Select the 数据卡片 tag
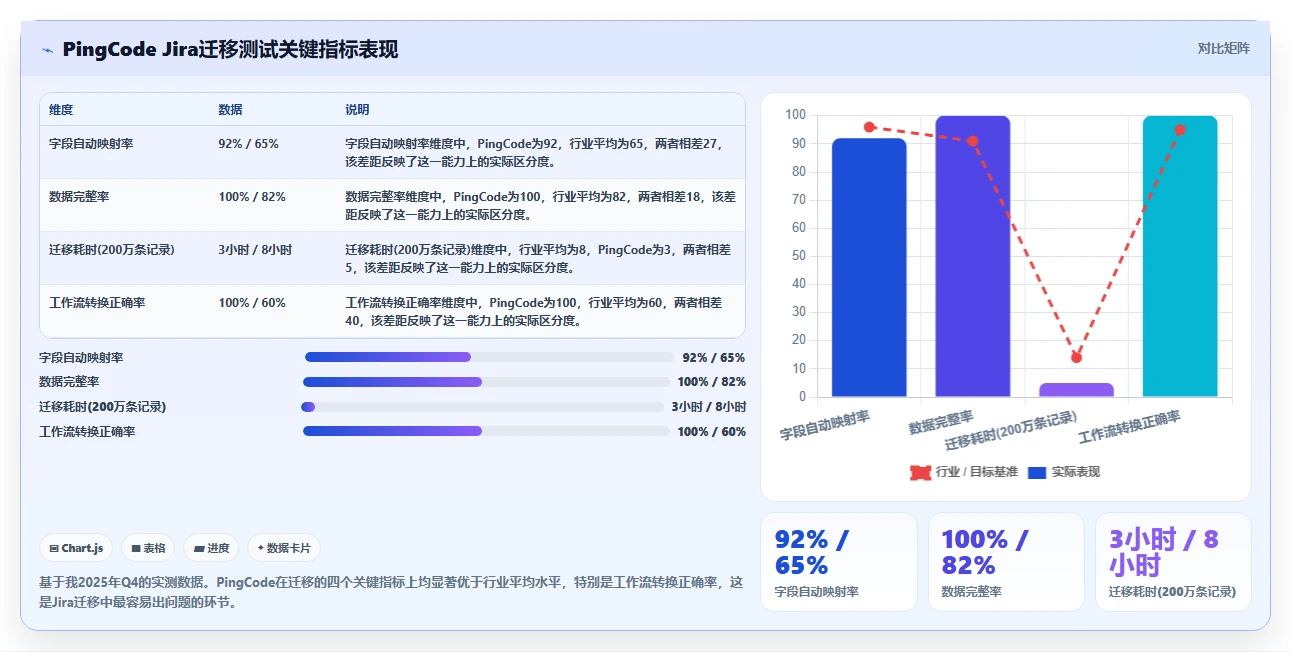 pyautogui.click(x=284, y=548)
